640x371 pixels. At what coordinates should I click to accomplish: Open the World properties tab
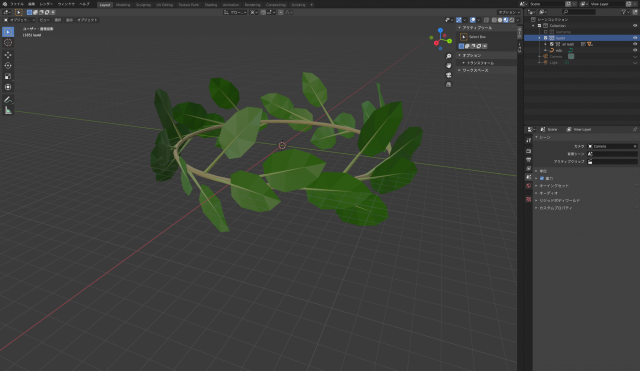(529, 186)
